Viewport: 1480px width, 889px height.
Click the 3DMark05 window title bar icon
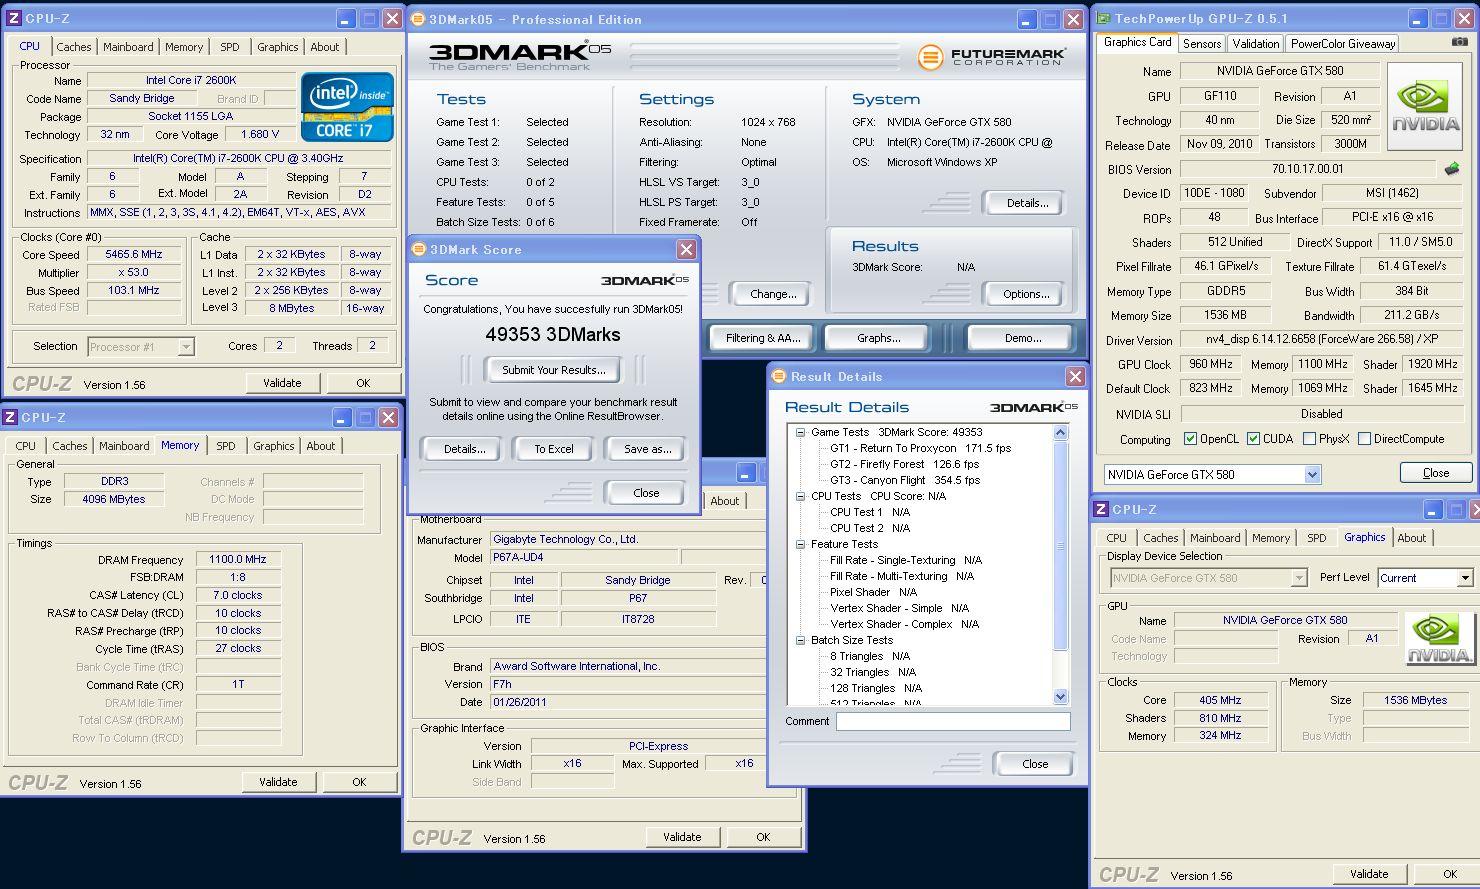click(x=418, y=19)
